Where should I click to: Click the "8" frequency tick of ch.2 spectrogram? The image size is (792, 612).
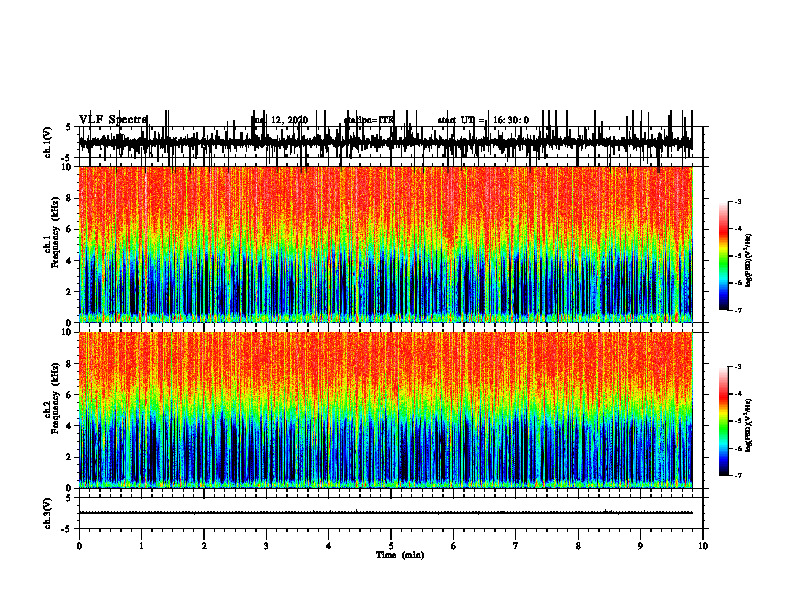tap(70, 364)
